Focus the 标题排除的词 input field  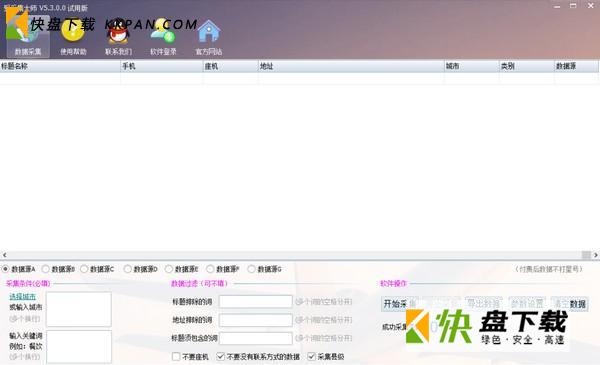[x=256, y=301]
